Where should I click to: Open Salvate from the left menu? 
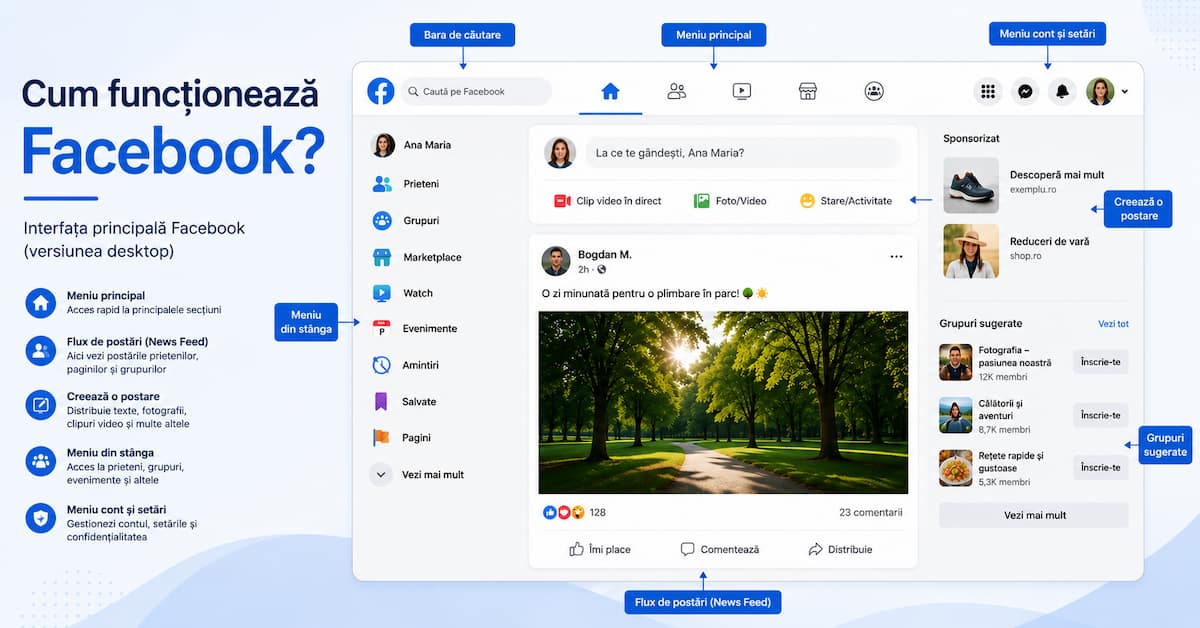[404, 401]
